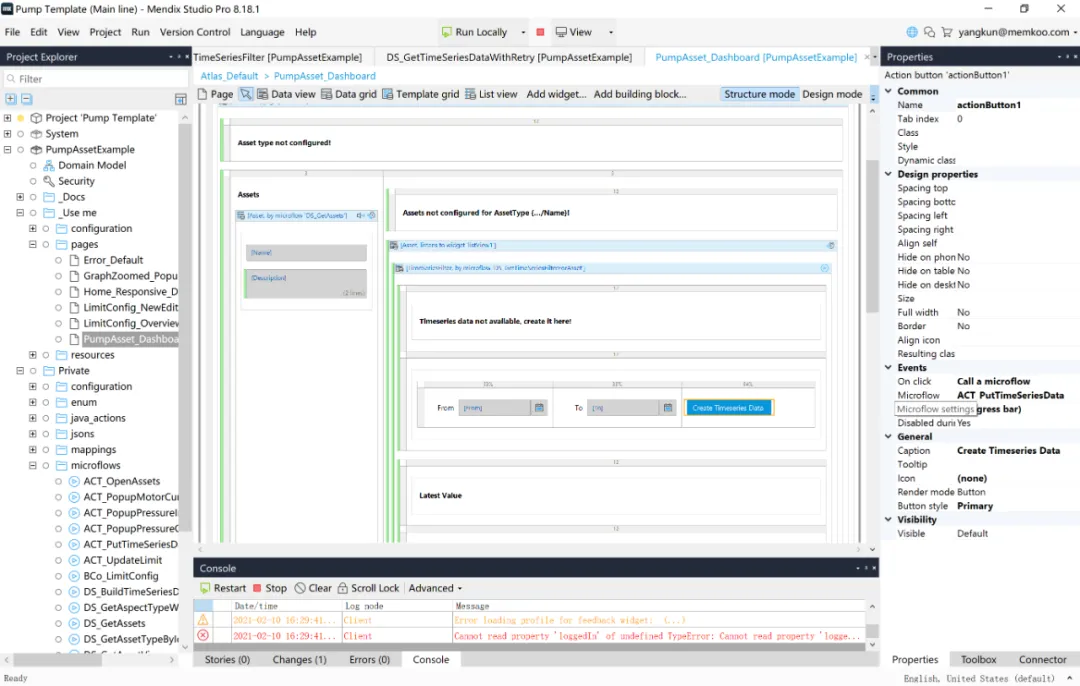Image resolution: width=1080 pixels, height=686 pixels.
Task: Click Add widget... in toolbar
Action: click(x=556, y=94)
